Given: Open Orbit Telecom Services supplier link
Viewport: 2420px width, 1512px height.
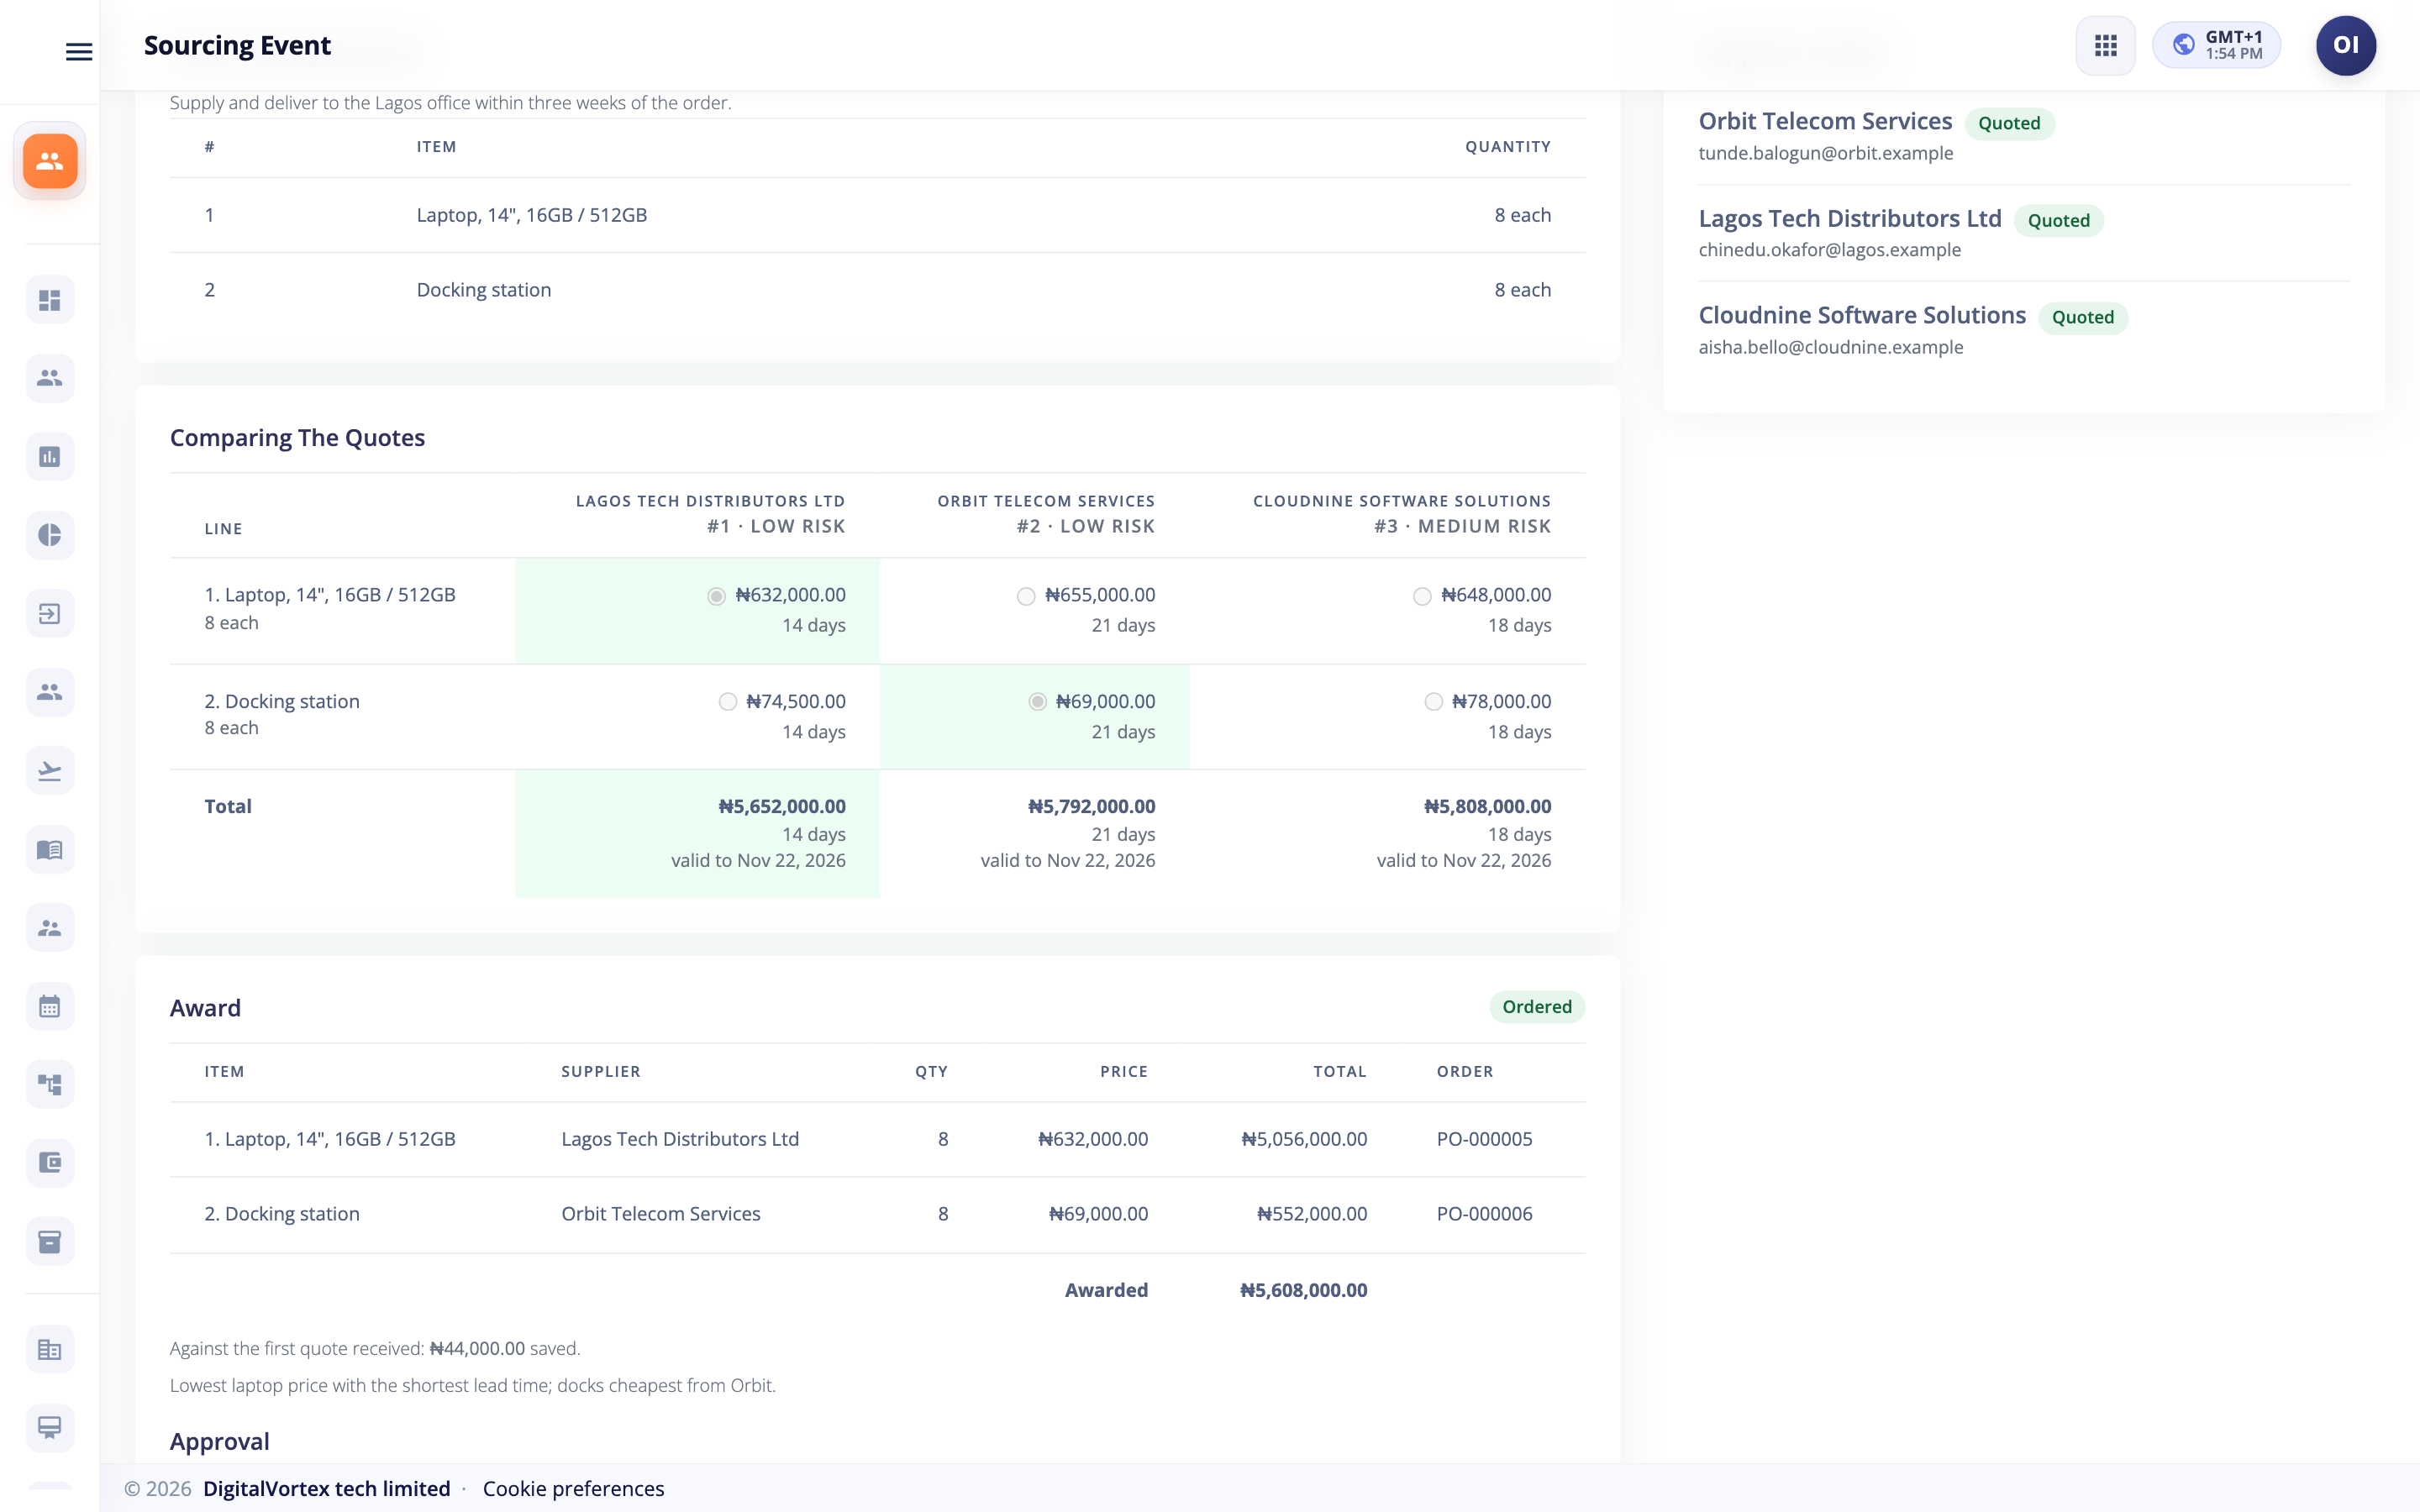Looking at the screenshot, I should click(1825, 122).
